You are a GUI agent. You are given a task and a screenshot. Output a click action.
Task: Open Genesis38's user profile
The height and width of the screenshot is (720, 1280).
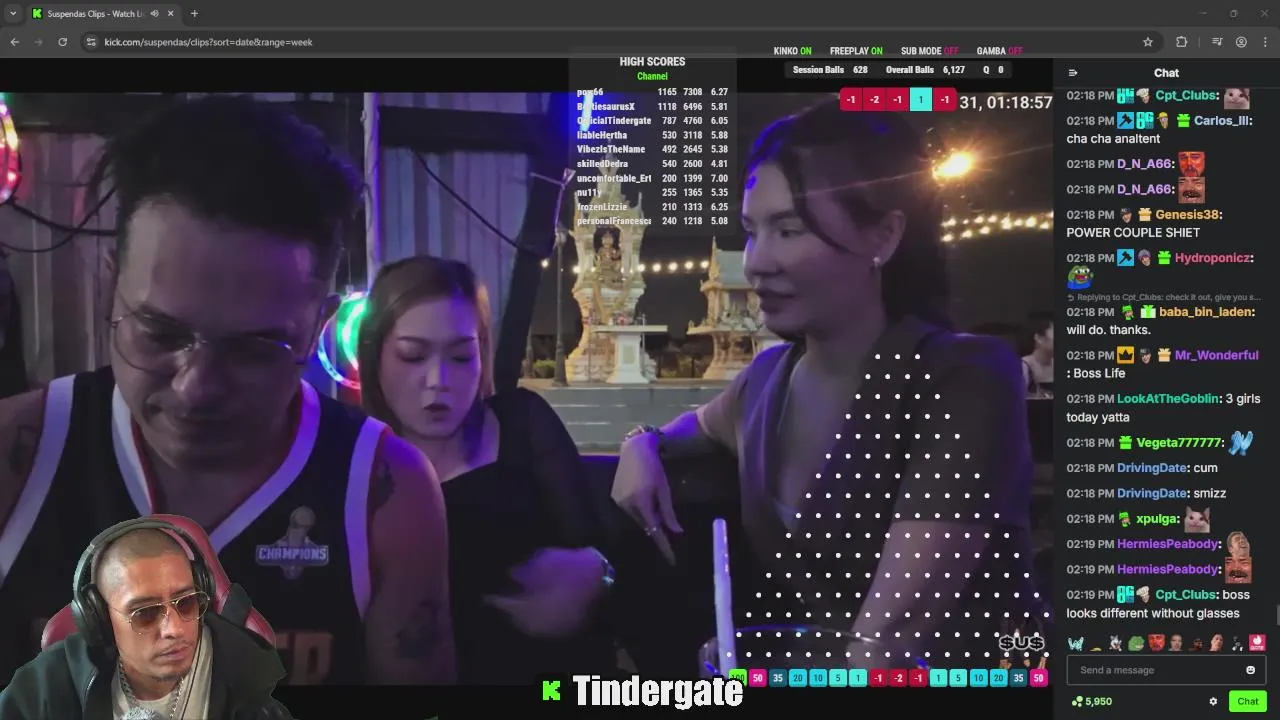click(1188, 215)
